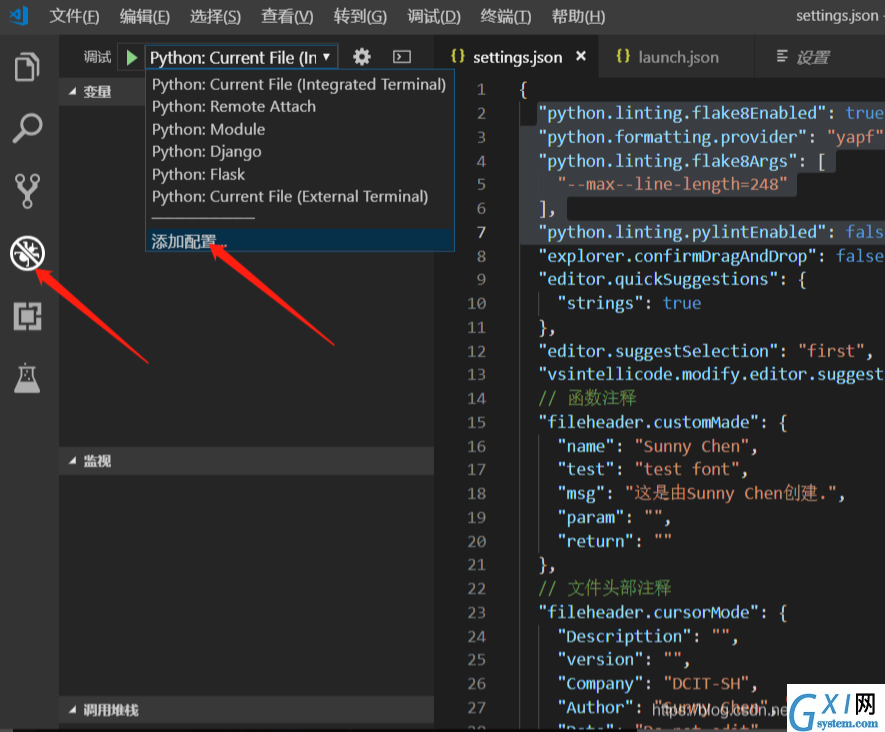
Task: Click the "DCIT-SH" company value
Action: pos(706,683)
